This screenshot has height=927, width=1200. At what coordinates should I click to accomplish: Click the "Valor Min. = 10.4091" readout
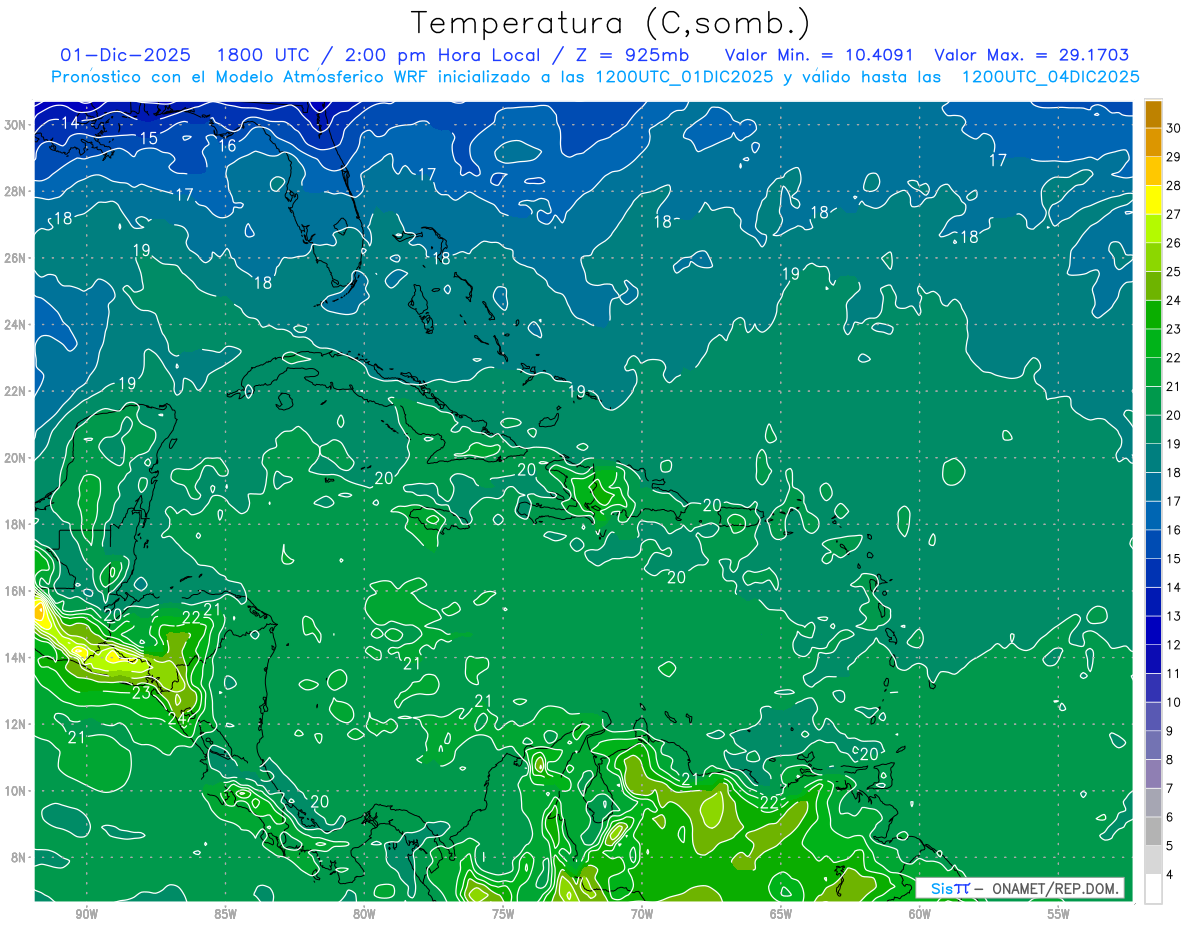coord(821,55)
